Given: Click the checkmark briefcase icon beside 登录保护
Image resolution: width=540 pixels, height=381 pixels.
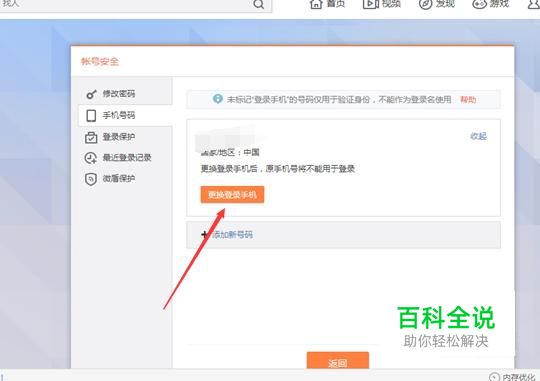Looking at the screenshot, I should click(x=91, y=137).
